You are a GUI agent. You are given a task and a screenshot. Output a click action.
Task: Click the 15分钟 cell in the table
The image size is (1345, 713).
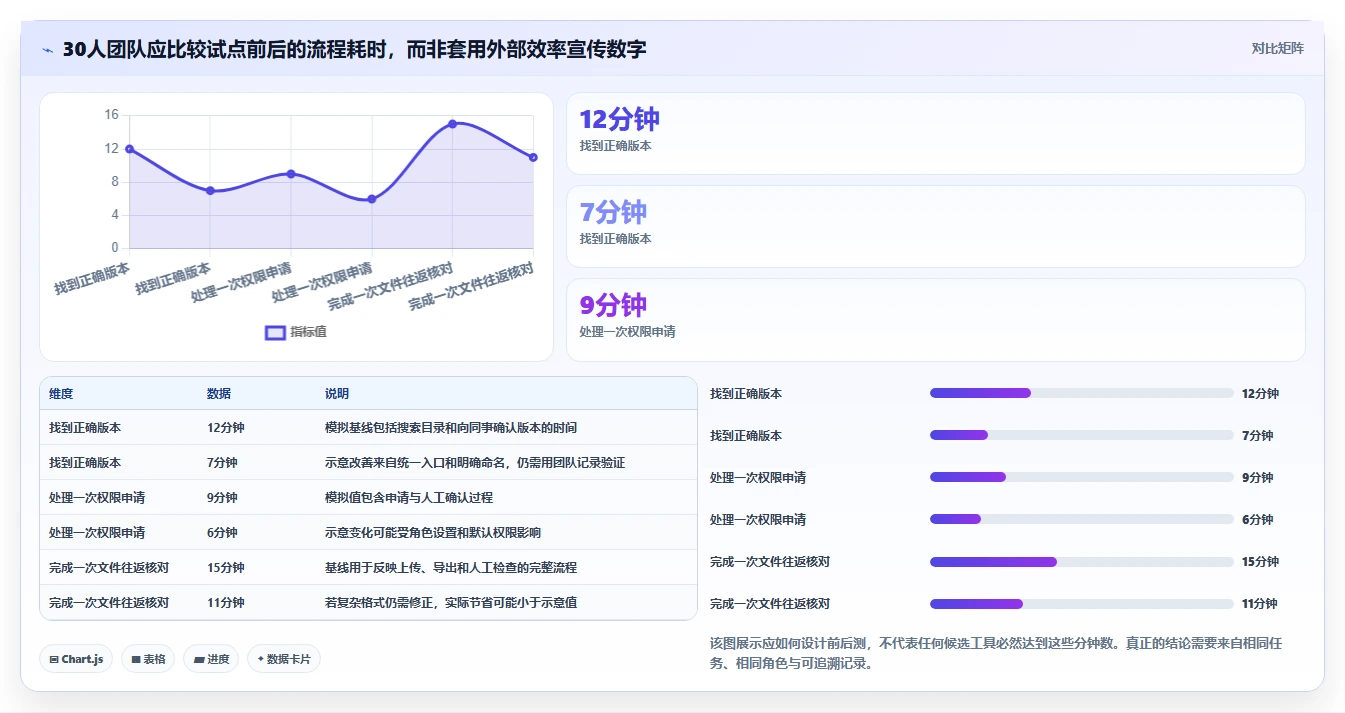(x=225, y=568)
